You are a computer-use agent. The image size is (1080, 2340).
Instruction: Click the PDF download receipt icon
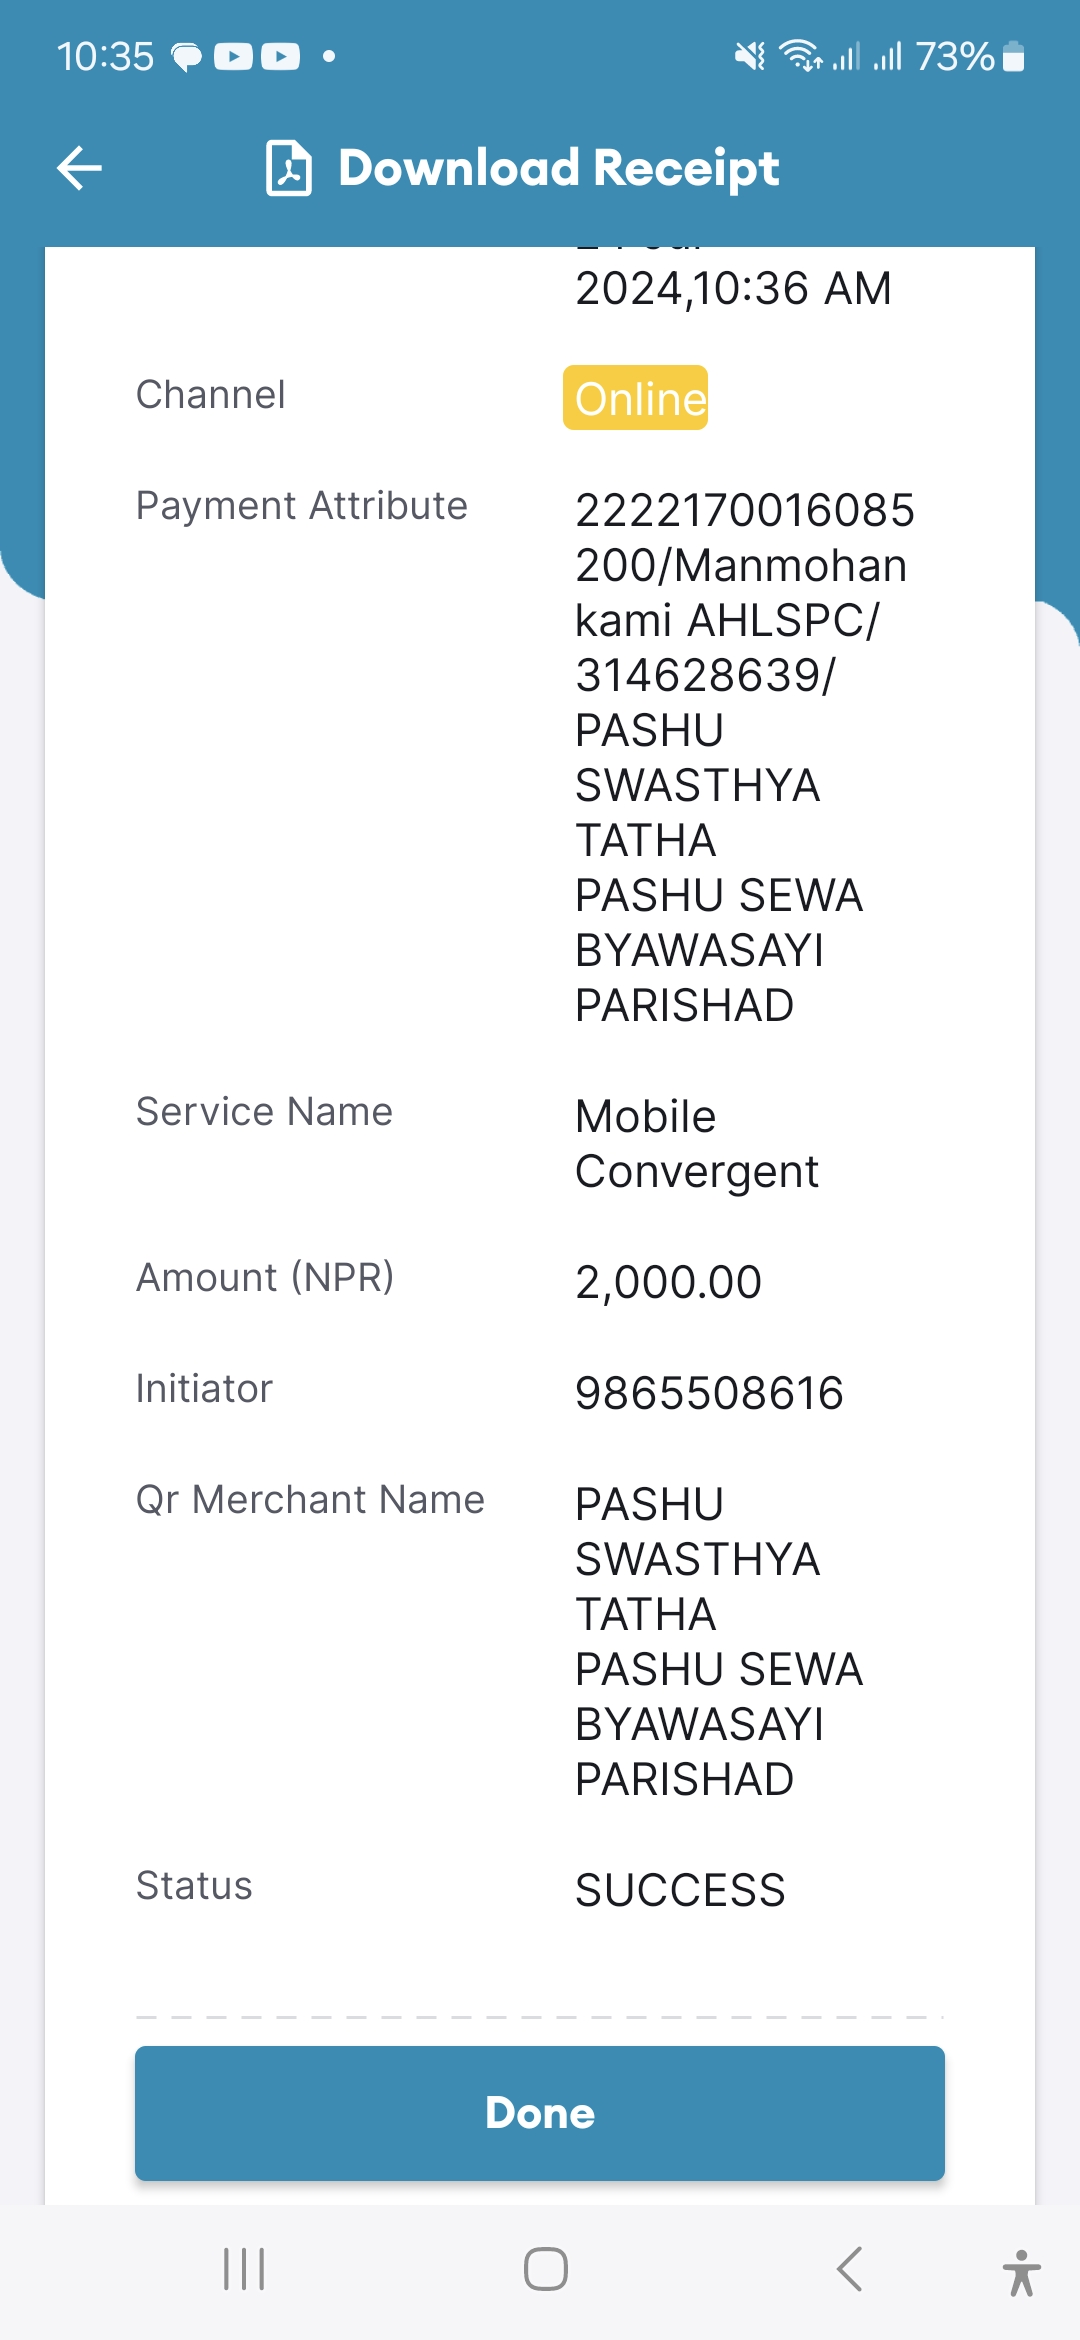[x=288, y=168]
